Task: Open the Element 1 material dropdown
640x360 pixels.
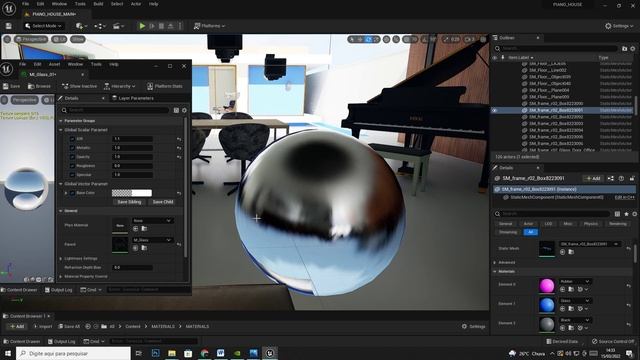Action: click(575, 301)
